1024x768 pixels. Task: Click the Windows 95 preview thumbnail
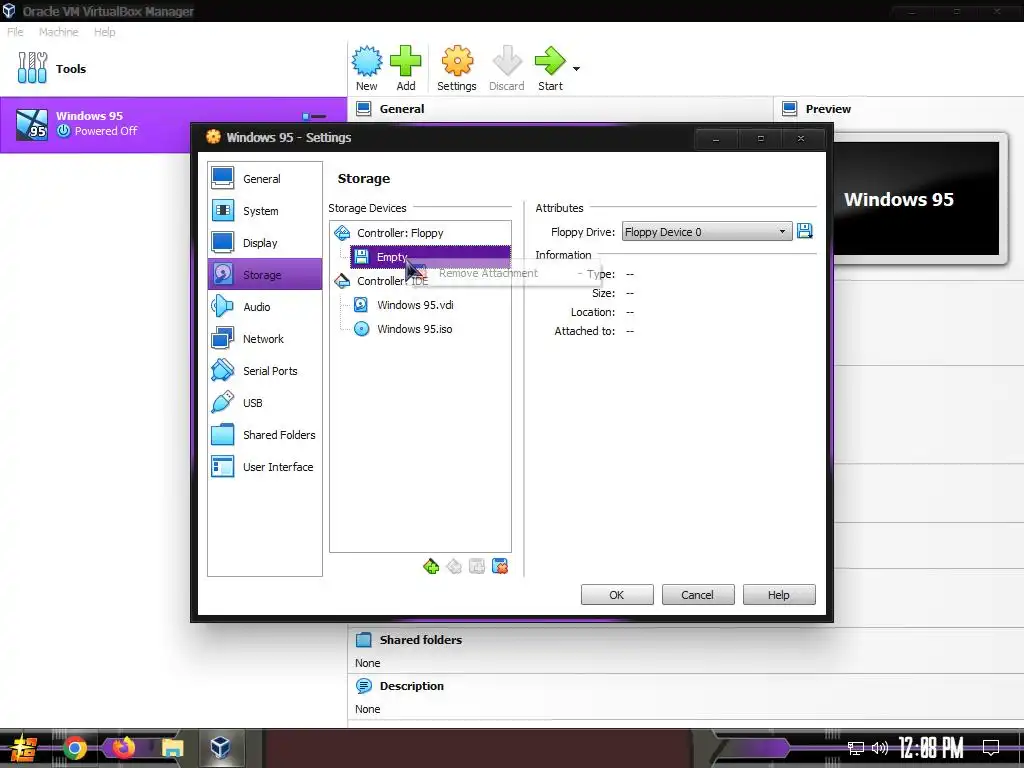916,199
